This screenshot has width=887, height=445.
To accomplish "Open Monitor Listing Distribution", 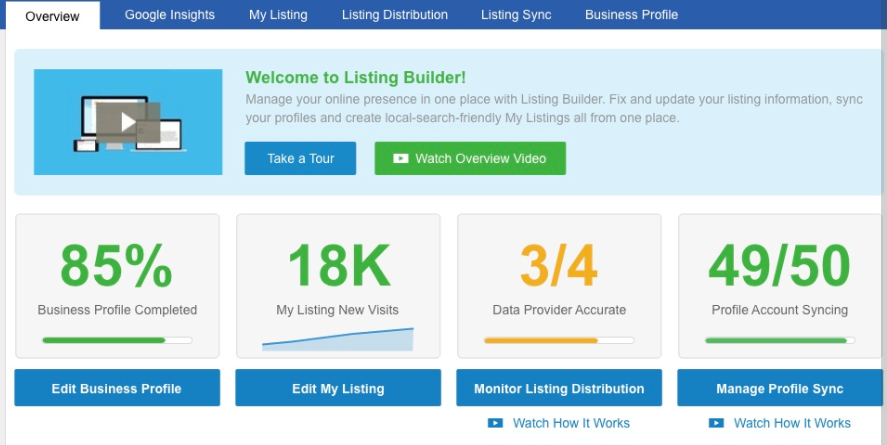I will (559, 388).
